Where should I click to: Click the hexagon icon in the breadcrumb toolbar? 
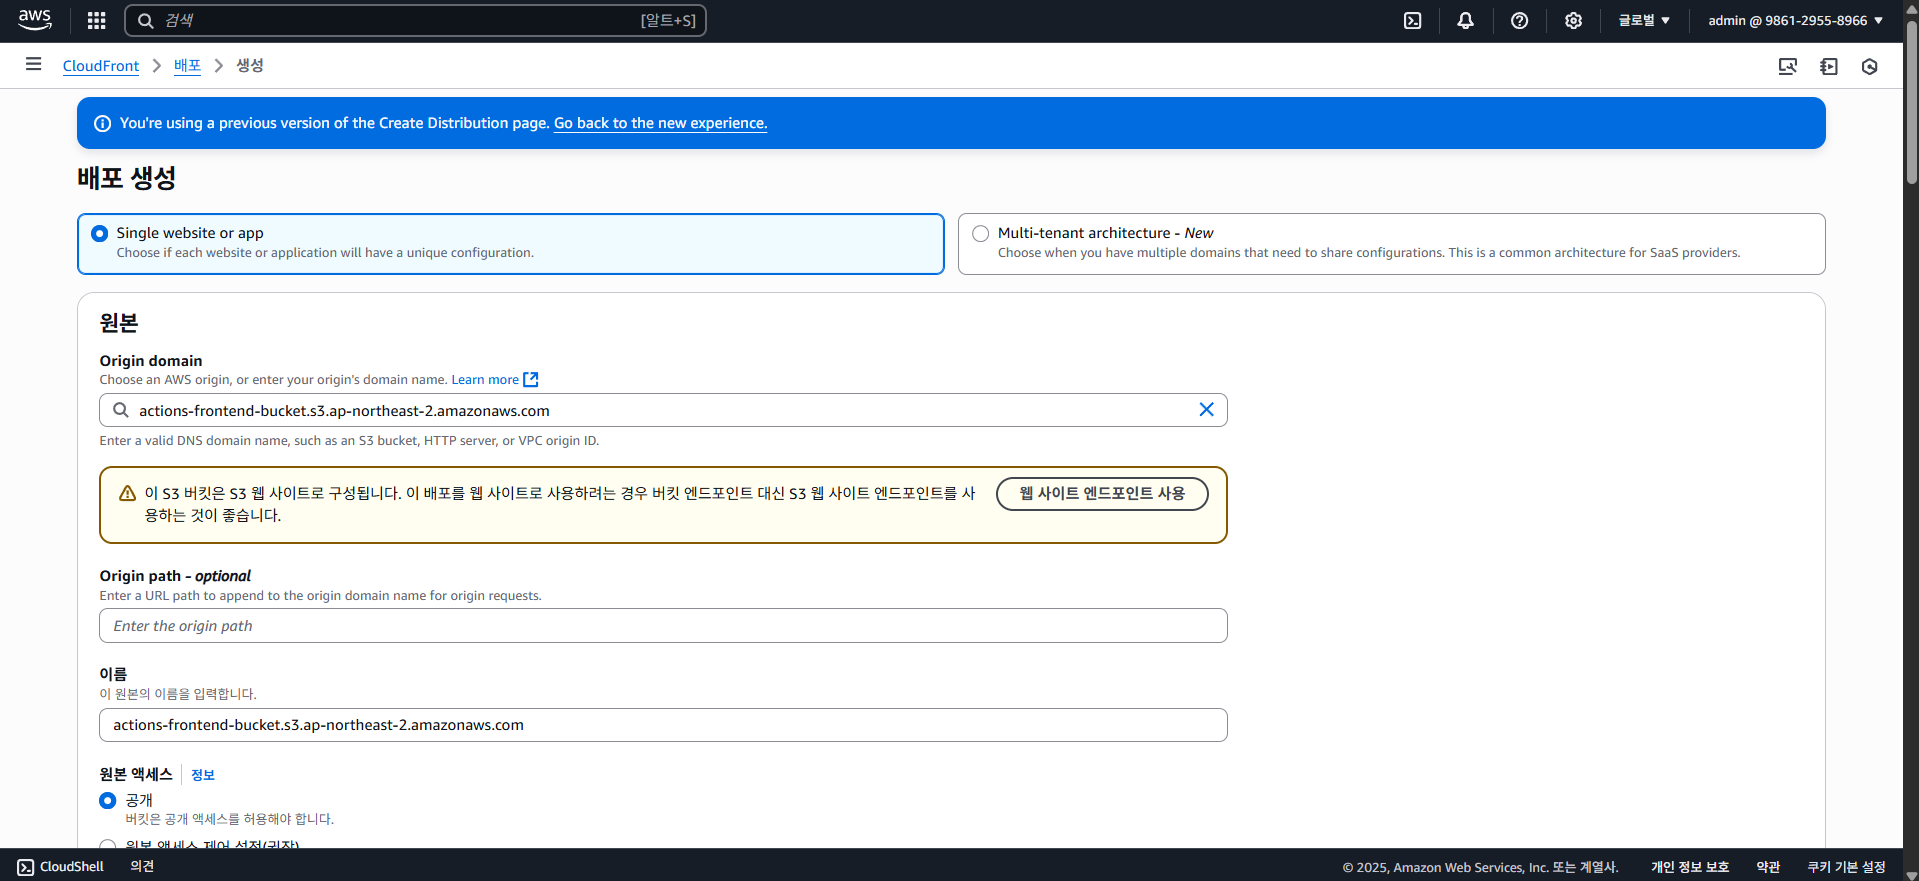pyautogui.click(x=1870, y=66)
